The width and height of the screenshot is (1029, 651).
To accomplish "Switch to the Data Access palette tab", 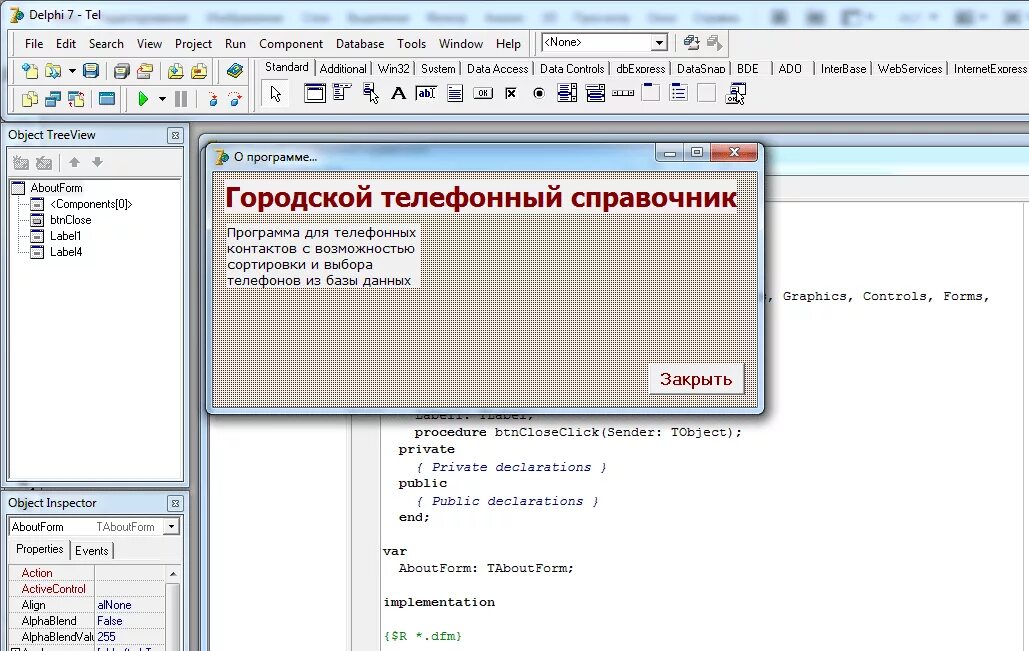I will coord(497,68).
